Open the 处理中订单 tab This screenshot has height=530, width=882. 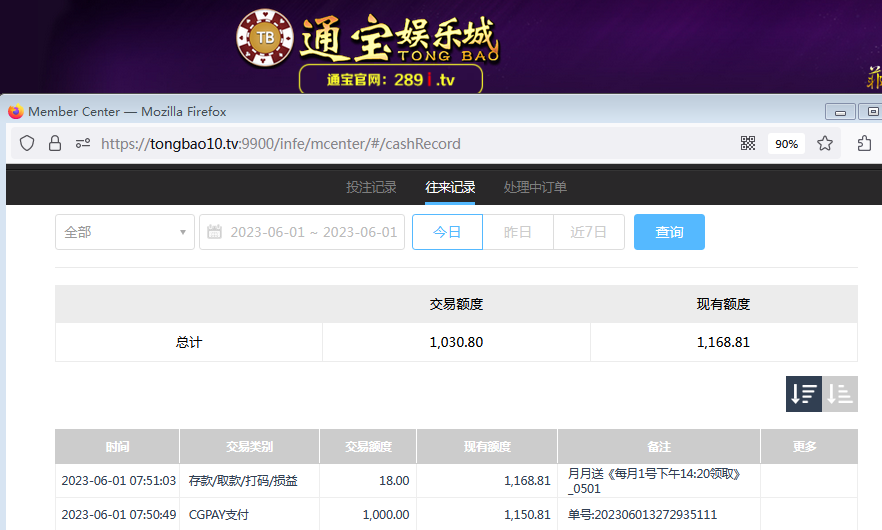pos(535,187)
